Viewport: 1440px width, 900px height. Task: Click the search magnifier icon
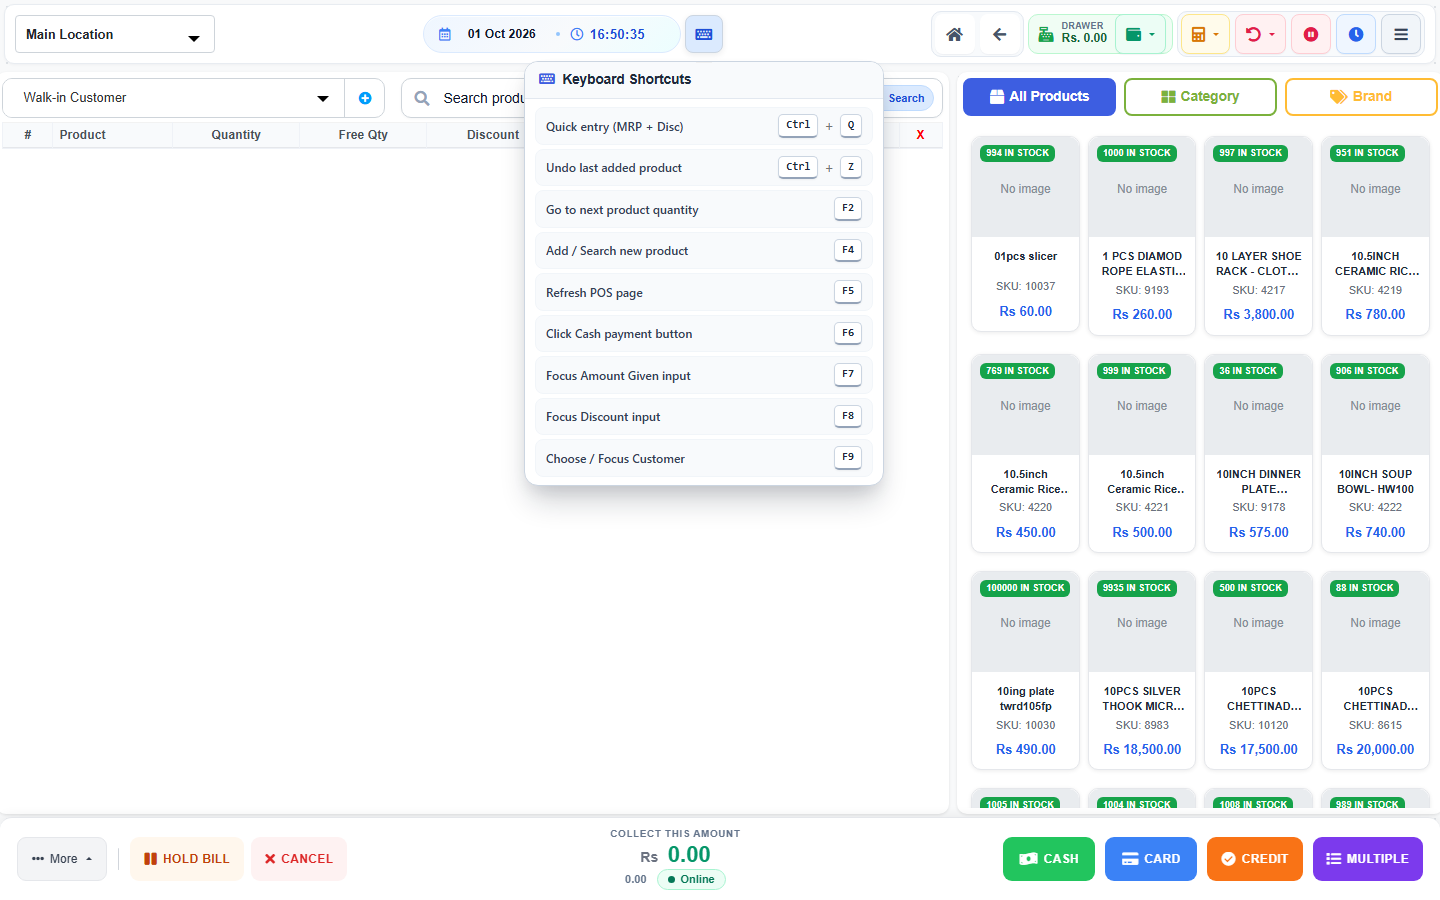[x=422, y=98]
